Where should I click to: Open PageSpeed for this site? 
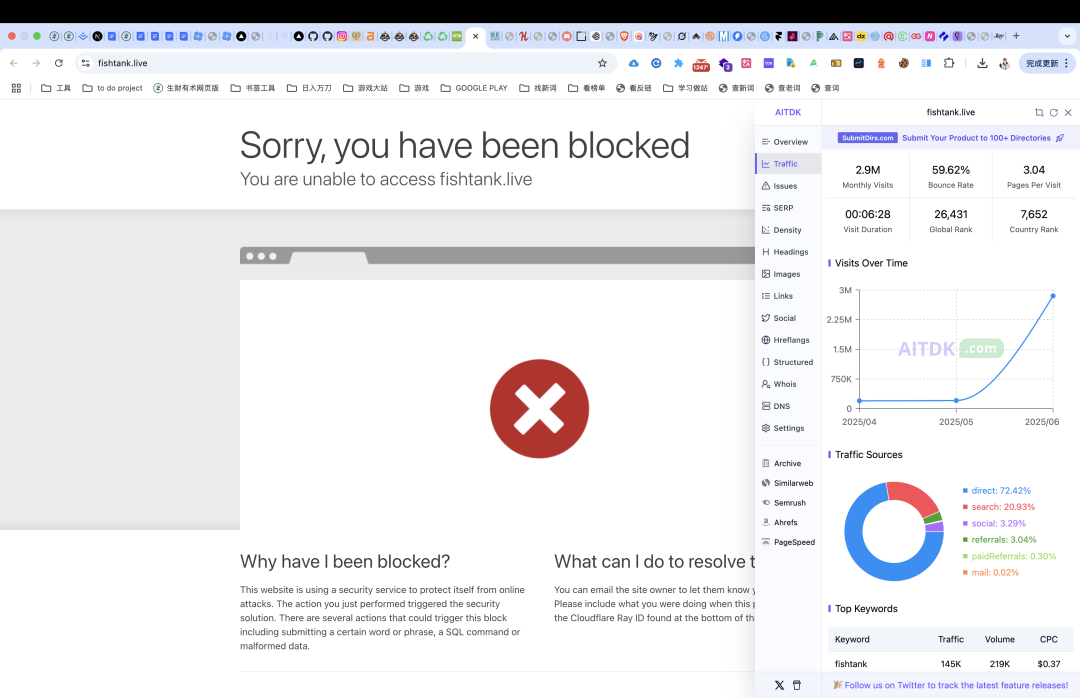[x=788, y=542]
